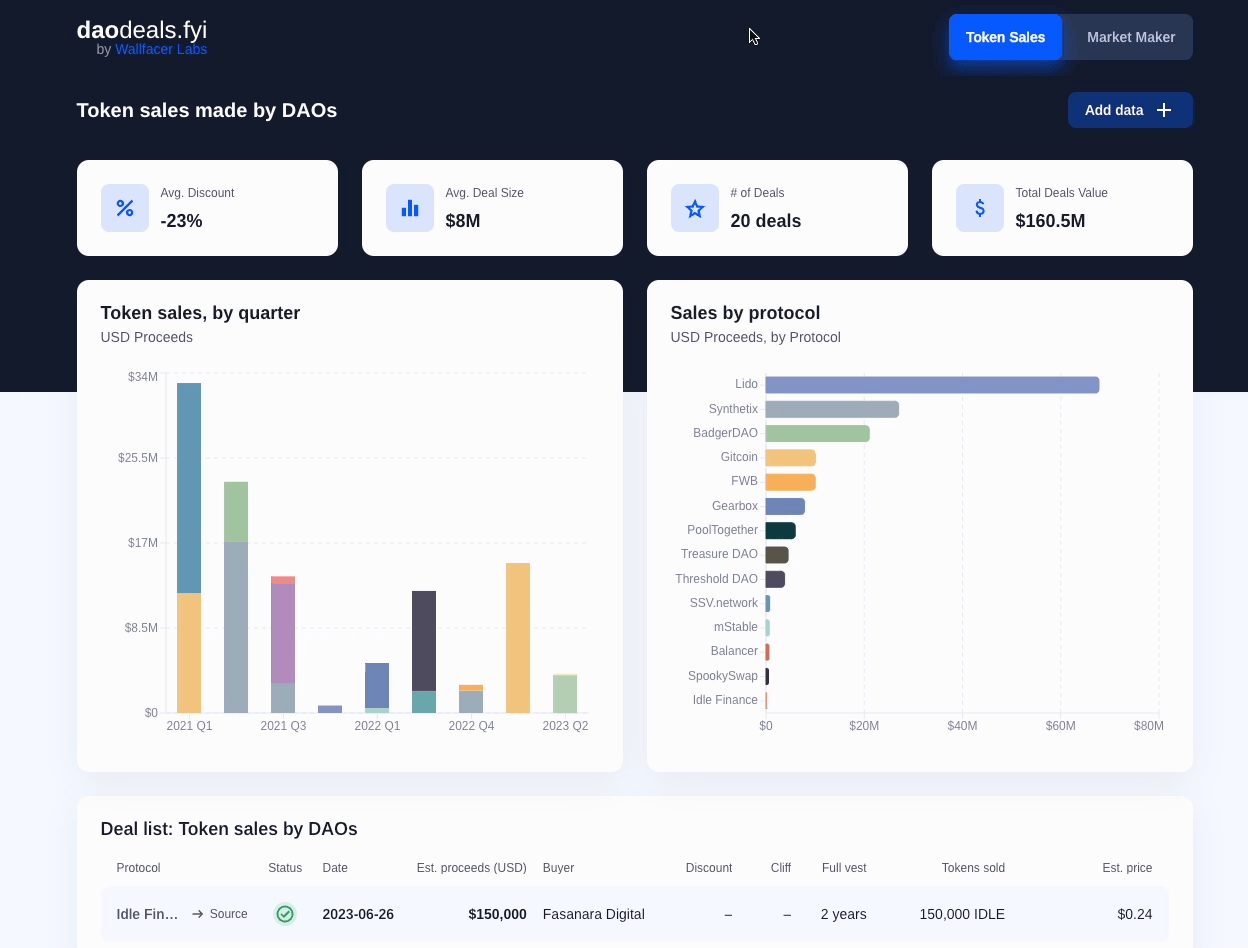1248x948 pixels.
Task: Click the '20 deals' value
Action: click(766, 221)
